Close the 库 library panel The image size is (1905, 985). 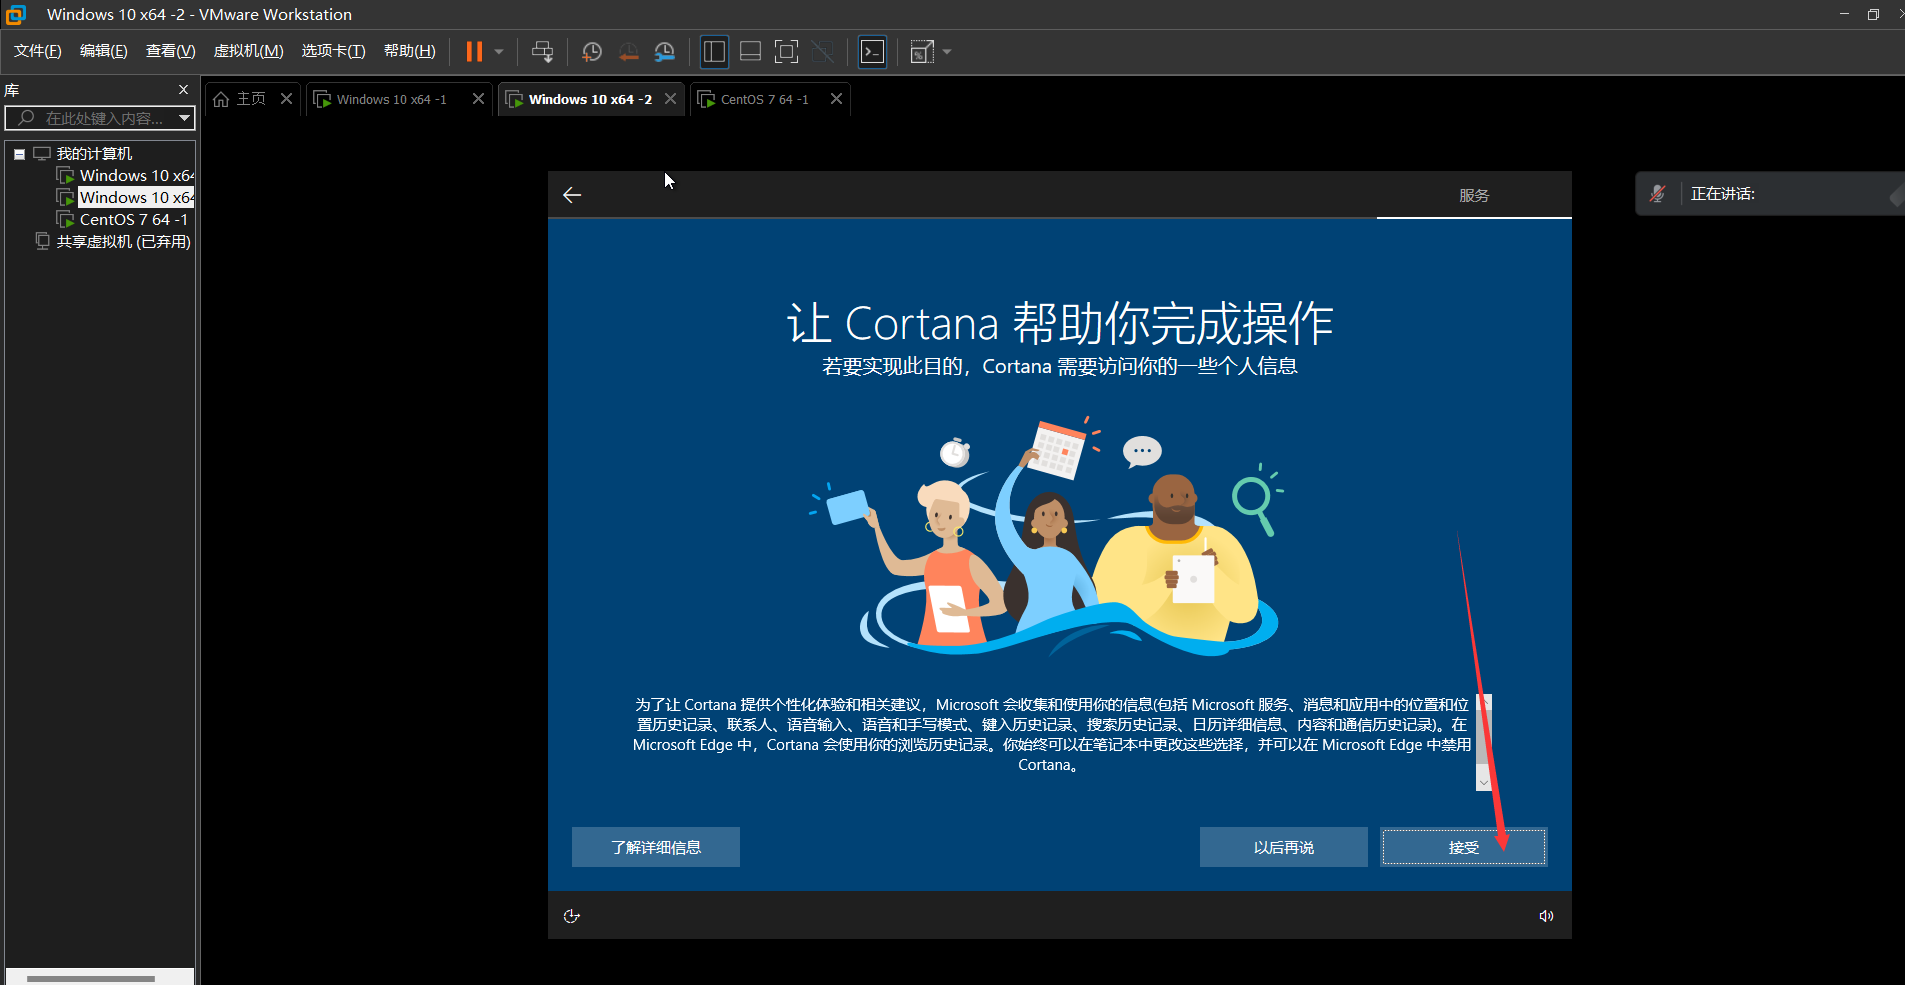click(183, 89)
